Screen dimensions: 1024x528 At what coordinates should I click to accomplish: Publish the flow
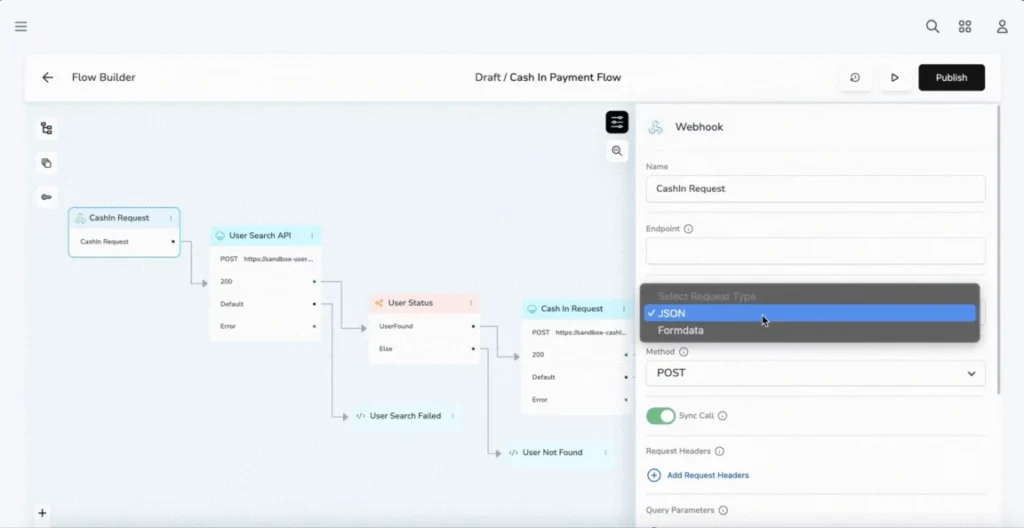tap(951, 78)
